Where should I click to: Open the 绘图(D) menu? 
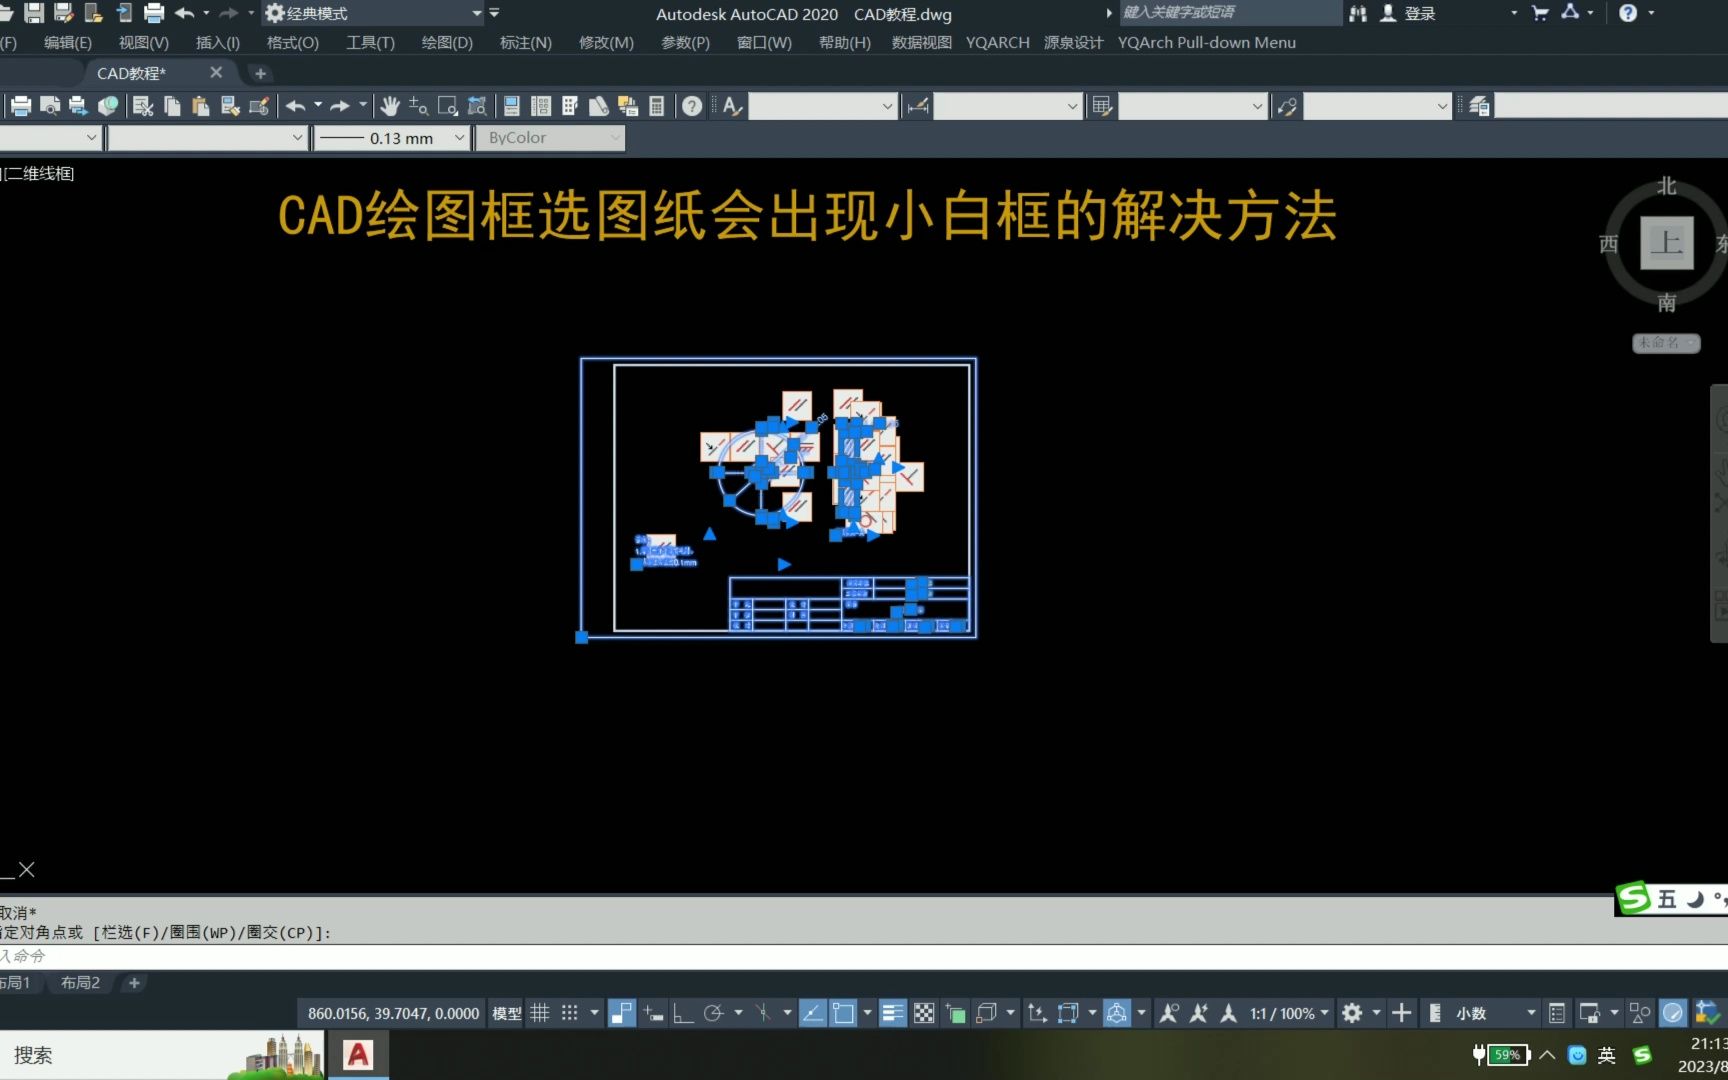tap(447, 42)
